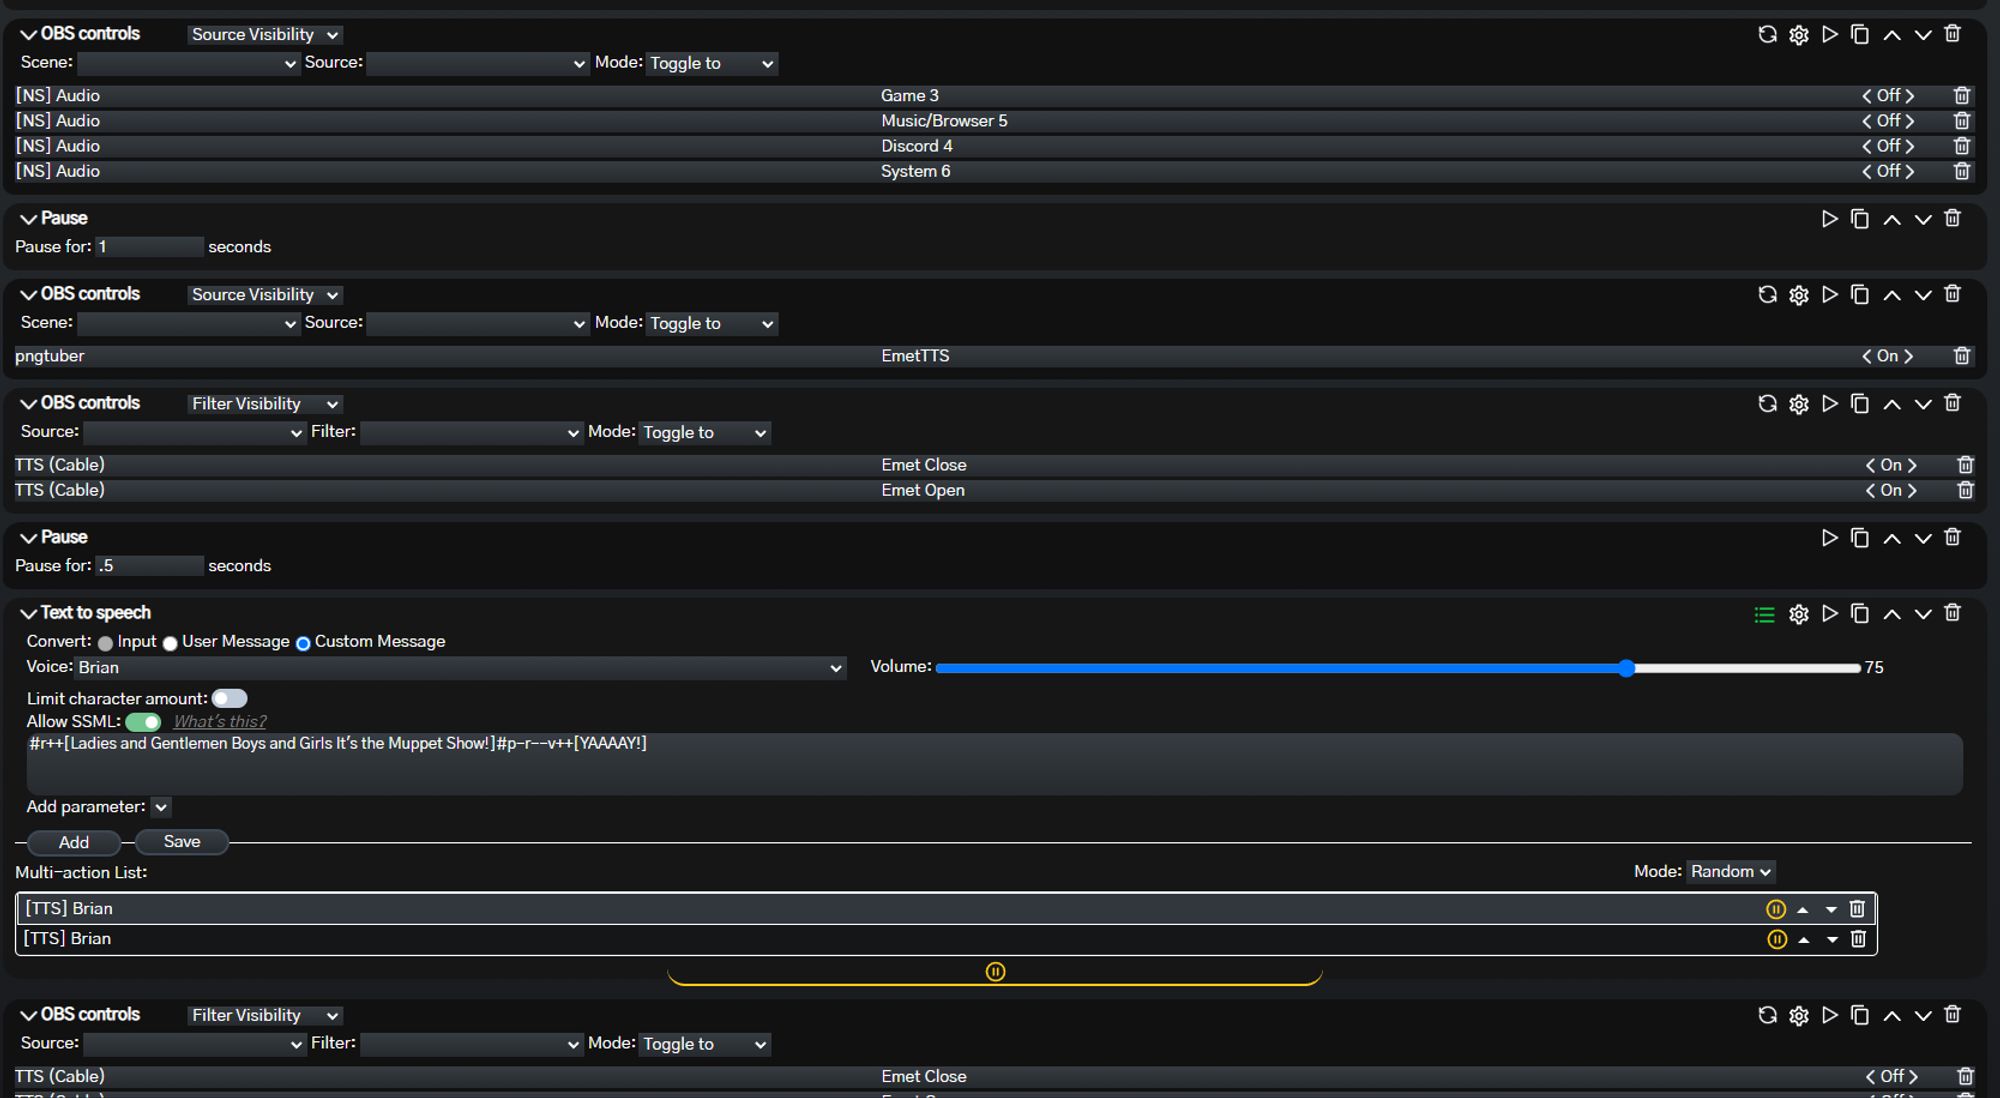2000x1098 pixels.
Task: Click the play/test button on Pause action
Action: pos(1828,218)
